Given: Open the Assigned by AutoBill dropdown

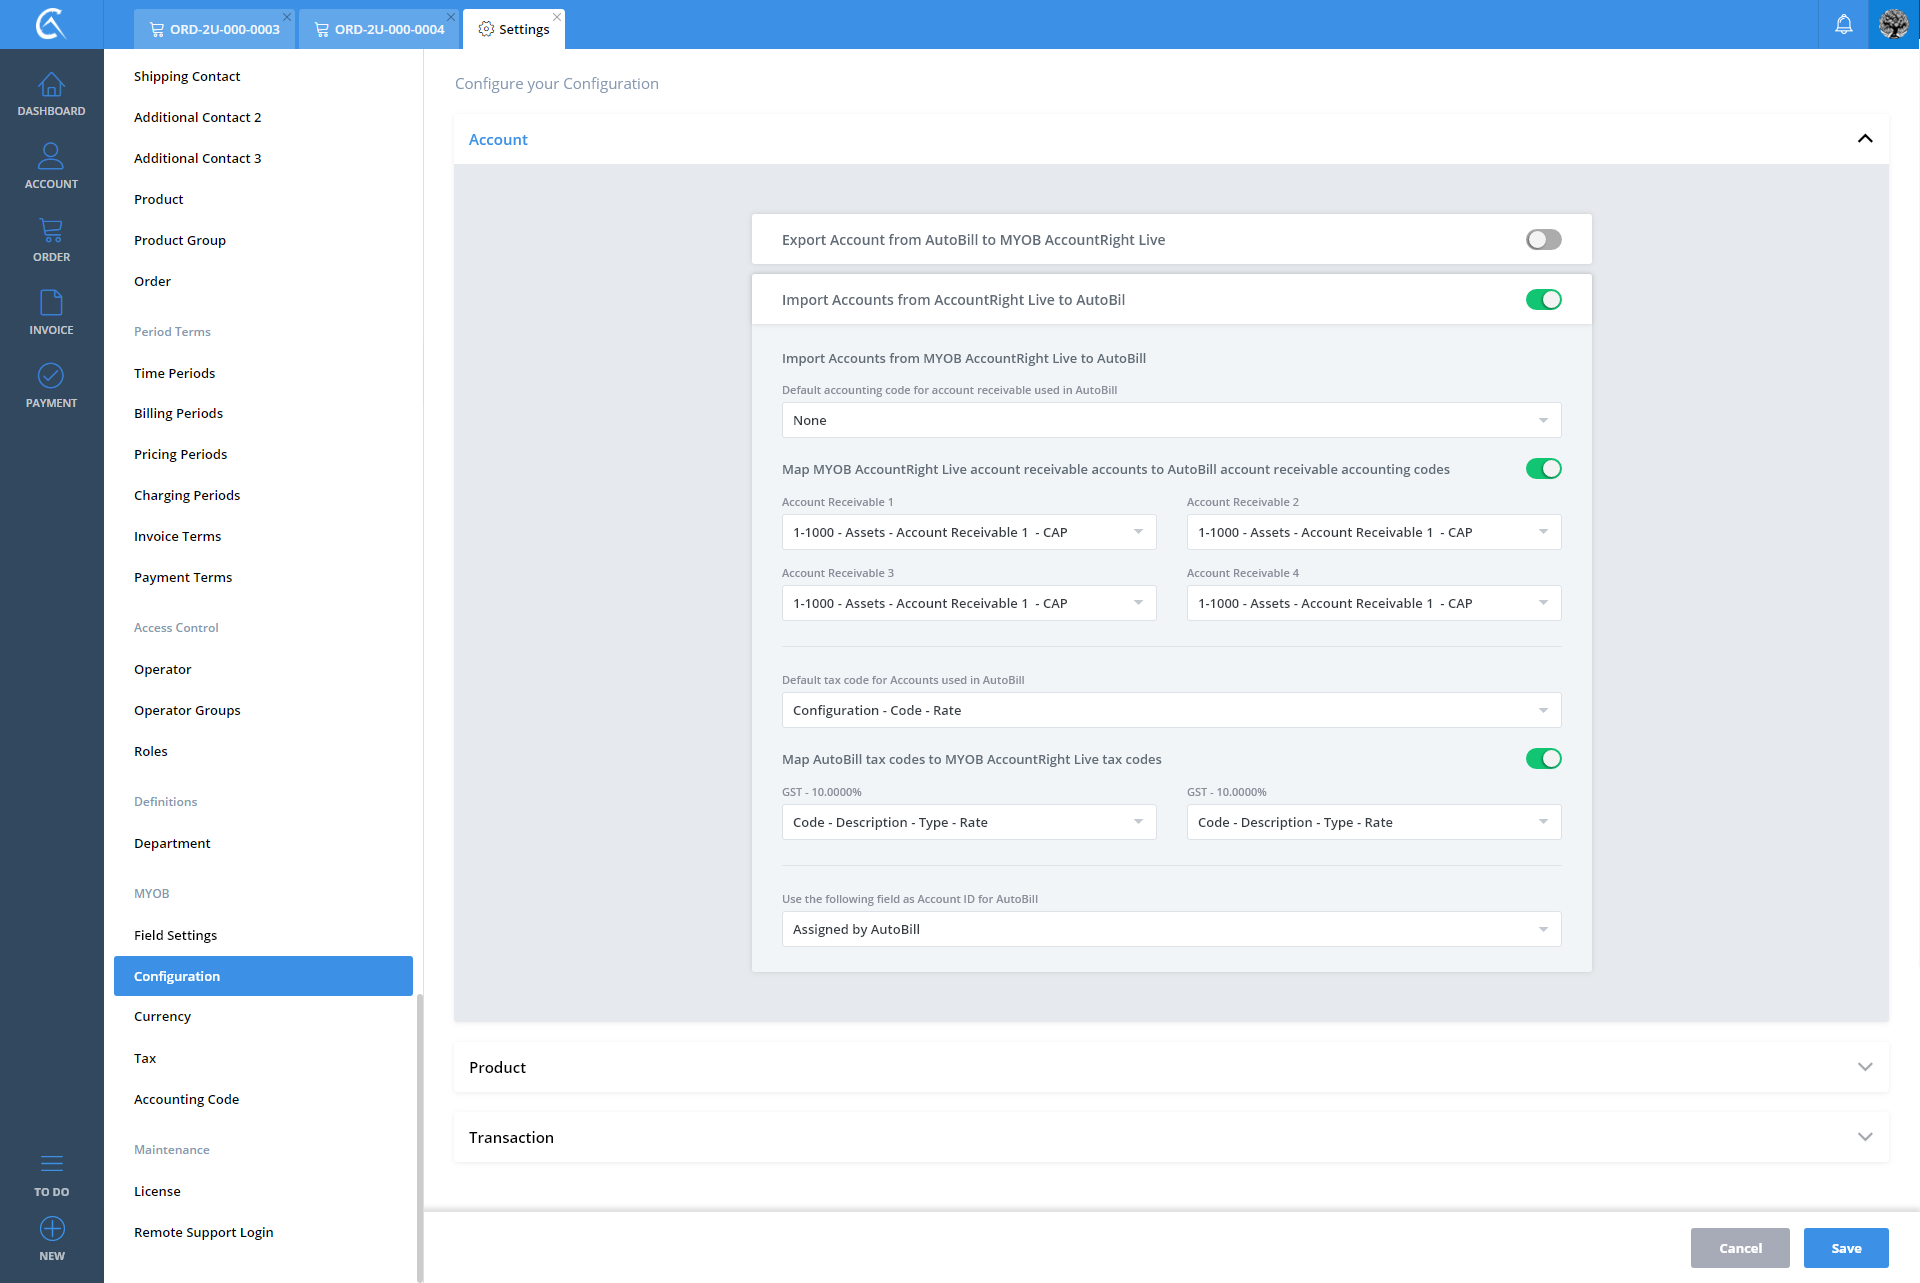Looking at the screenshot, I should click(x=1170, y=929).
